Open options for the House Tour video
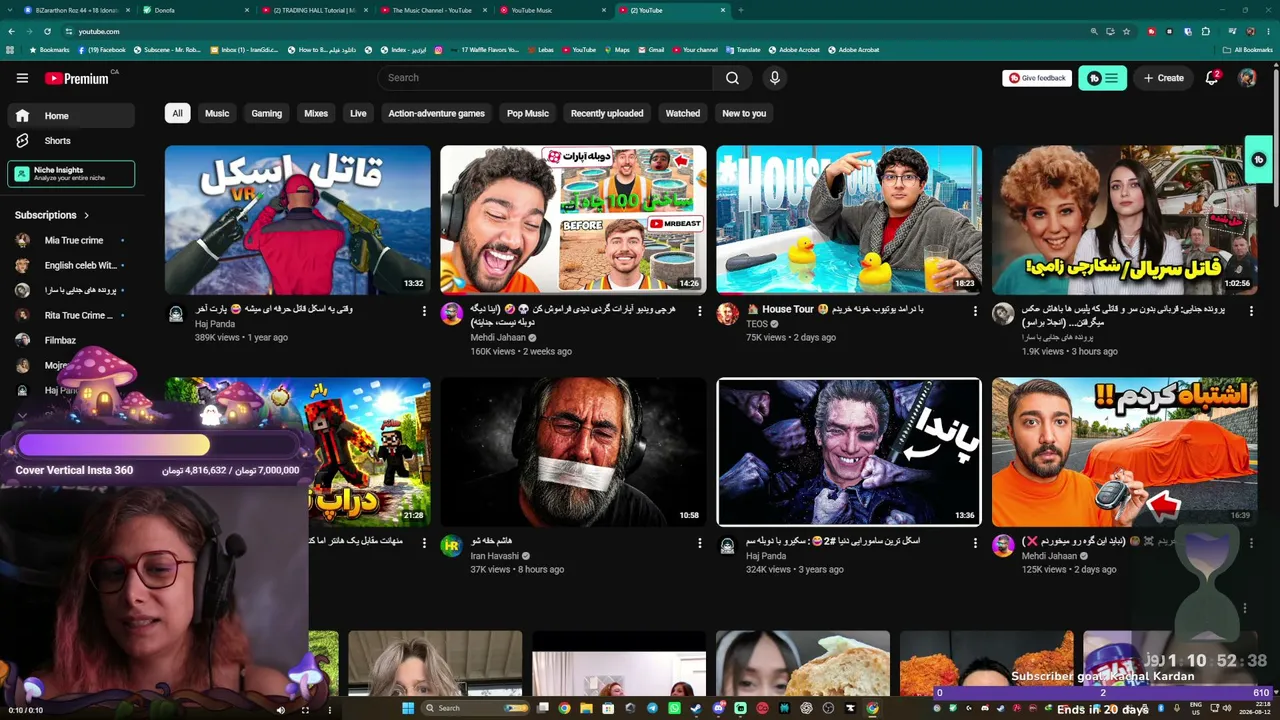Screen dimensions: 1280x720 [x=975, y=311]
